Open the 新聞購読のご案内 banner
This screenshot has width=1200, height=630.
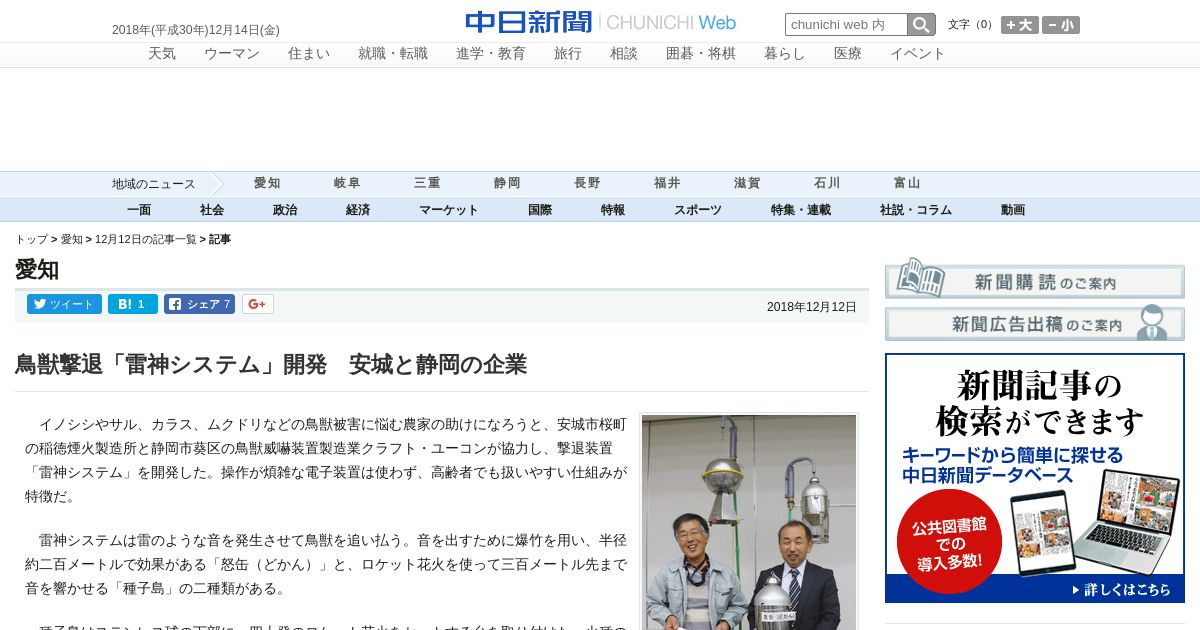click(x=1035, y=280)
